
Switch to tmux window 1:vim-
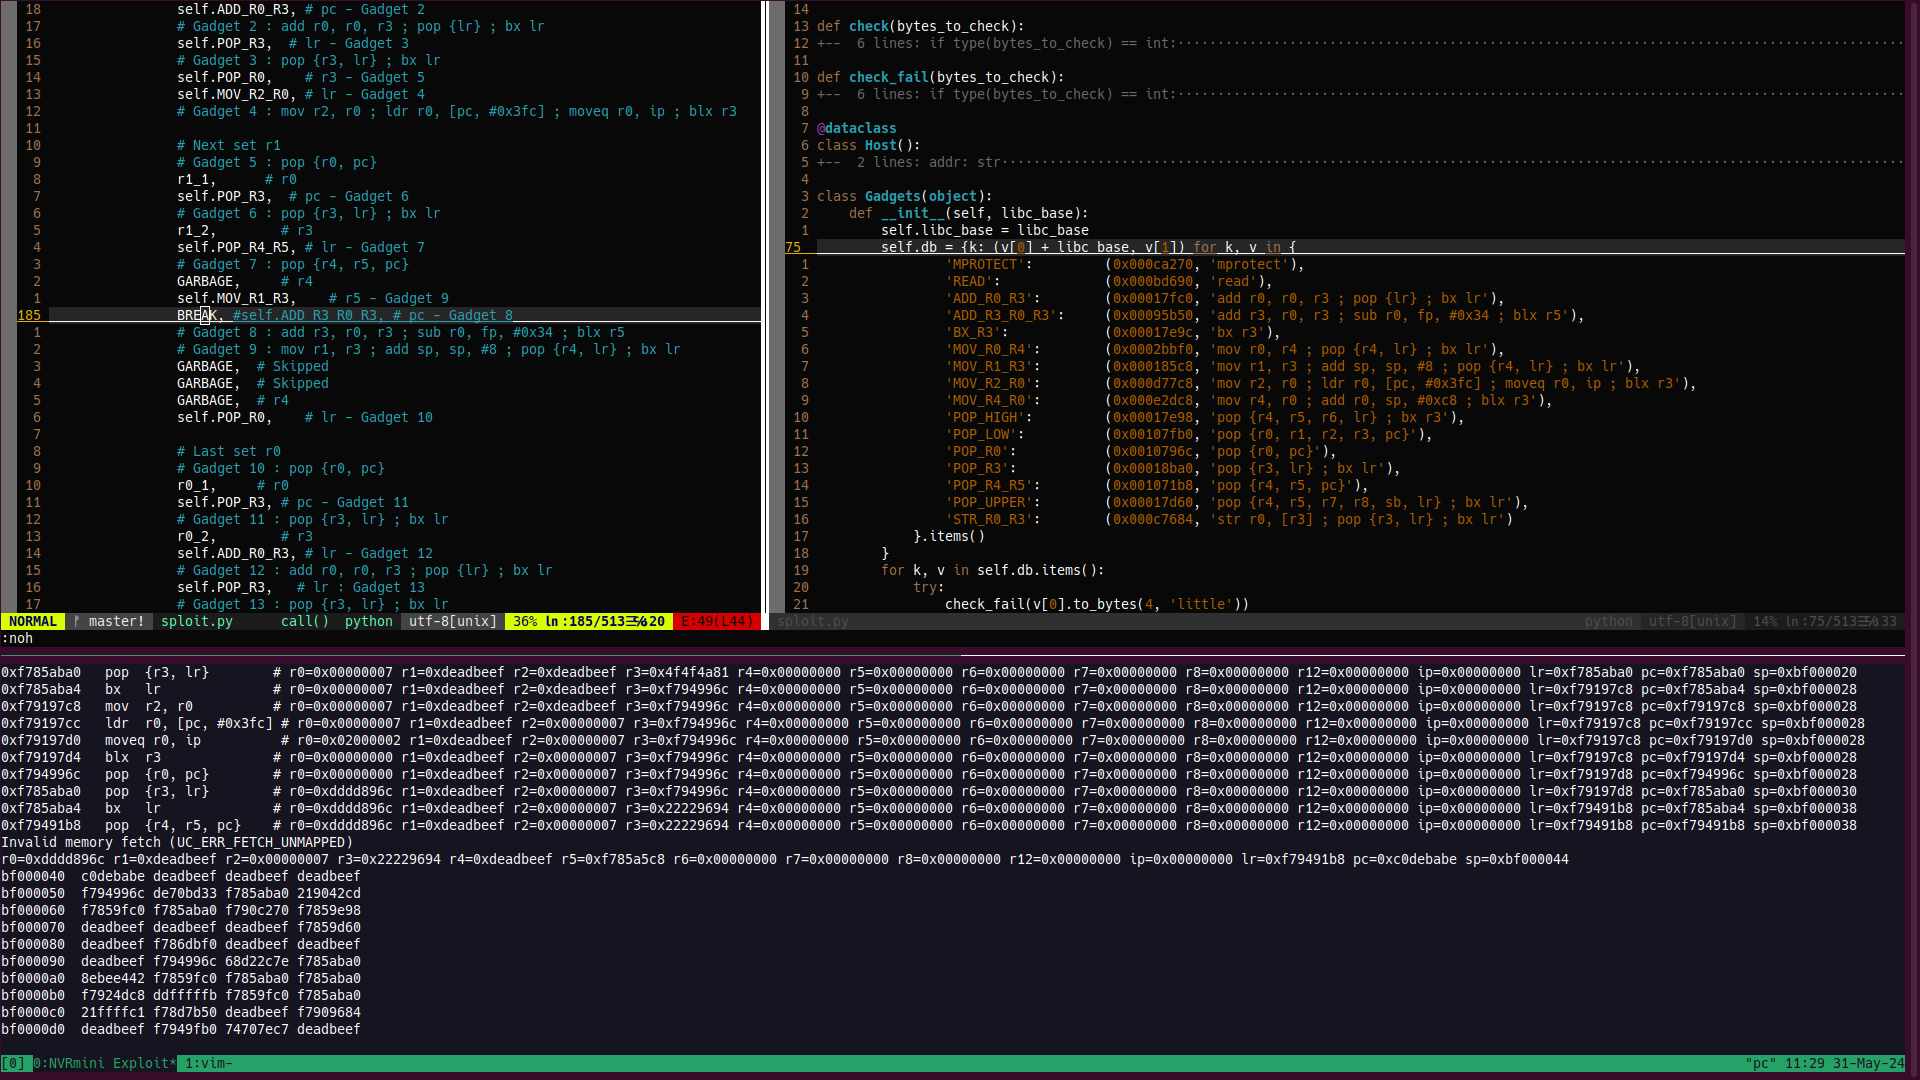pos(208,1063)
